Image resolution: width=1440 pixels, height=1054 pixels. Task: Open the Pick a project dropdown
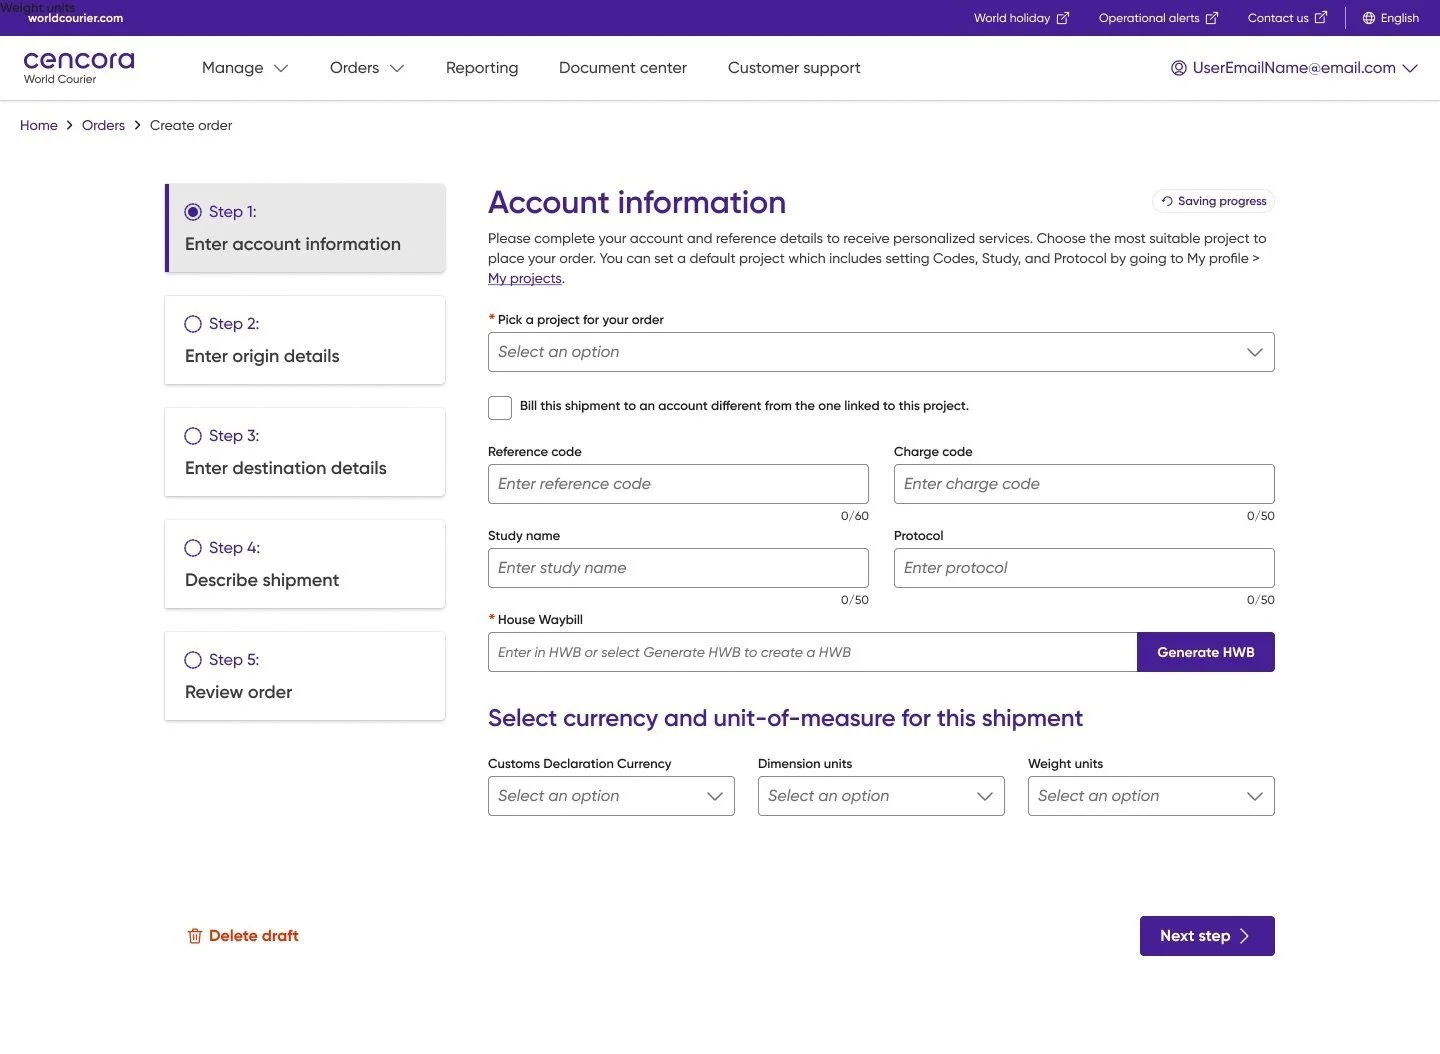pyautogui.click(x=881, y=352)
